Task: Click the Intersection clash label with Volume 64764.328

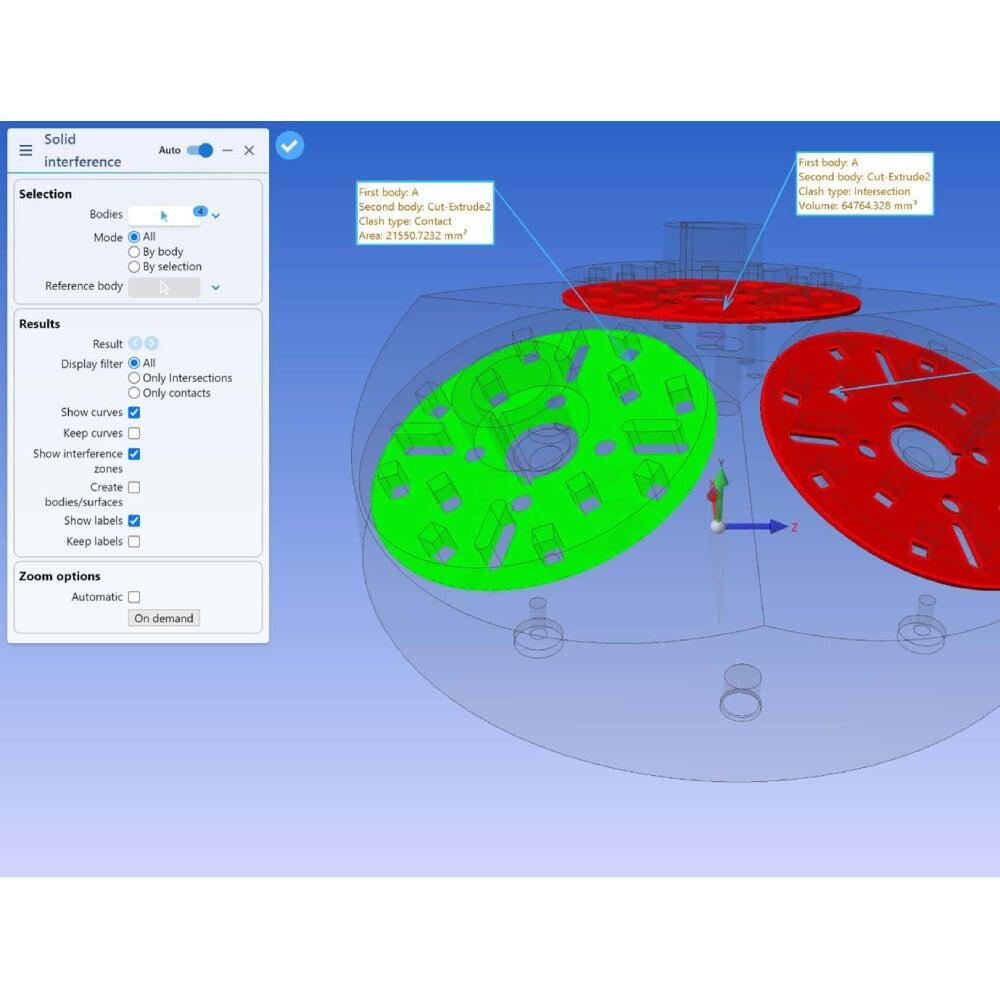Action: (864, 184)
